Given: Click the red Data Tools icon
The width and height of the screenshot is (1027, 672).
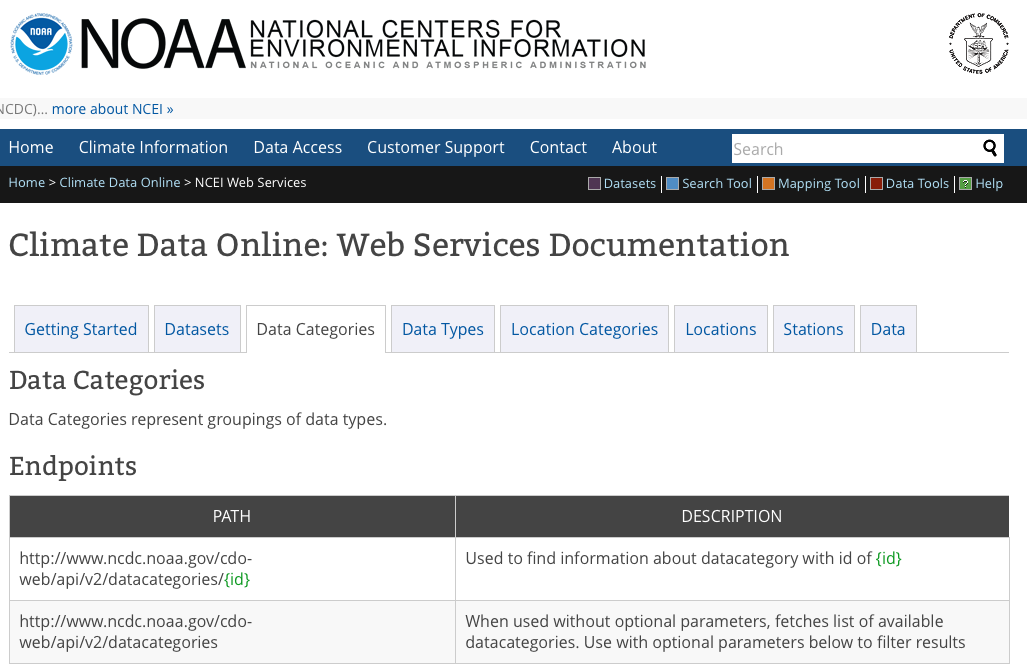Looking at the screenshot, I should pyautogui.click(x=877, y=184).
